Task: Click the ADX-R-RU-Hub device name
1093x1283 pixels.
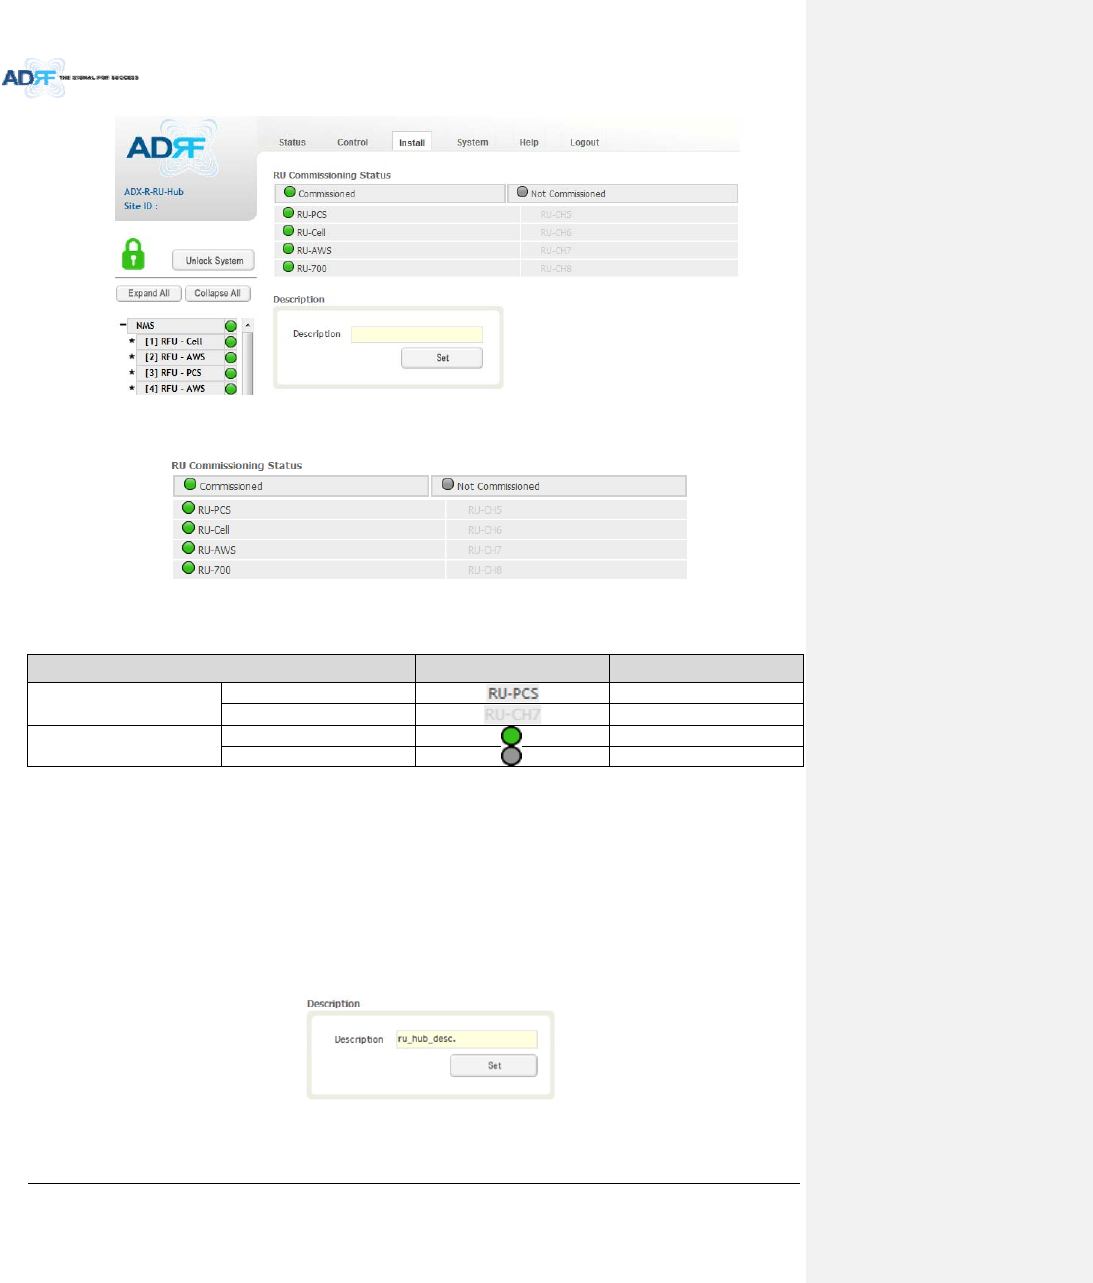Action: click(154, 192)
